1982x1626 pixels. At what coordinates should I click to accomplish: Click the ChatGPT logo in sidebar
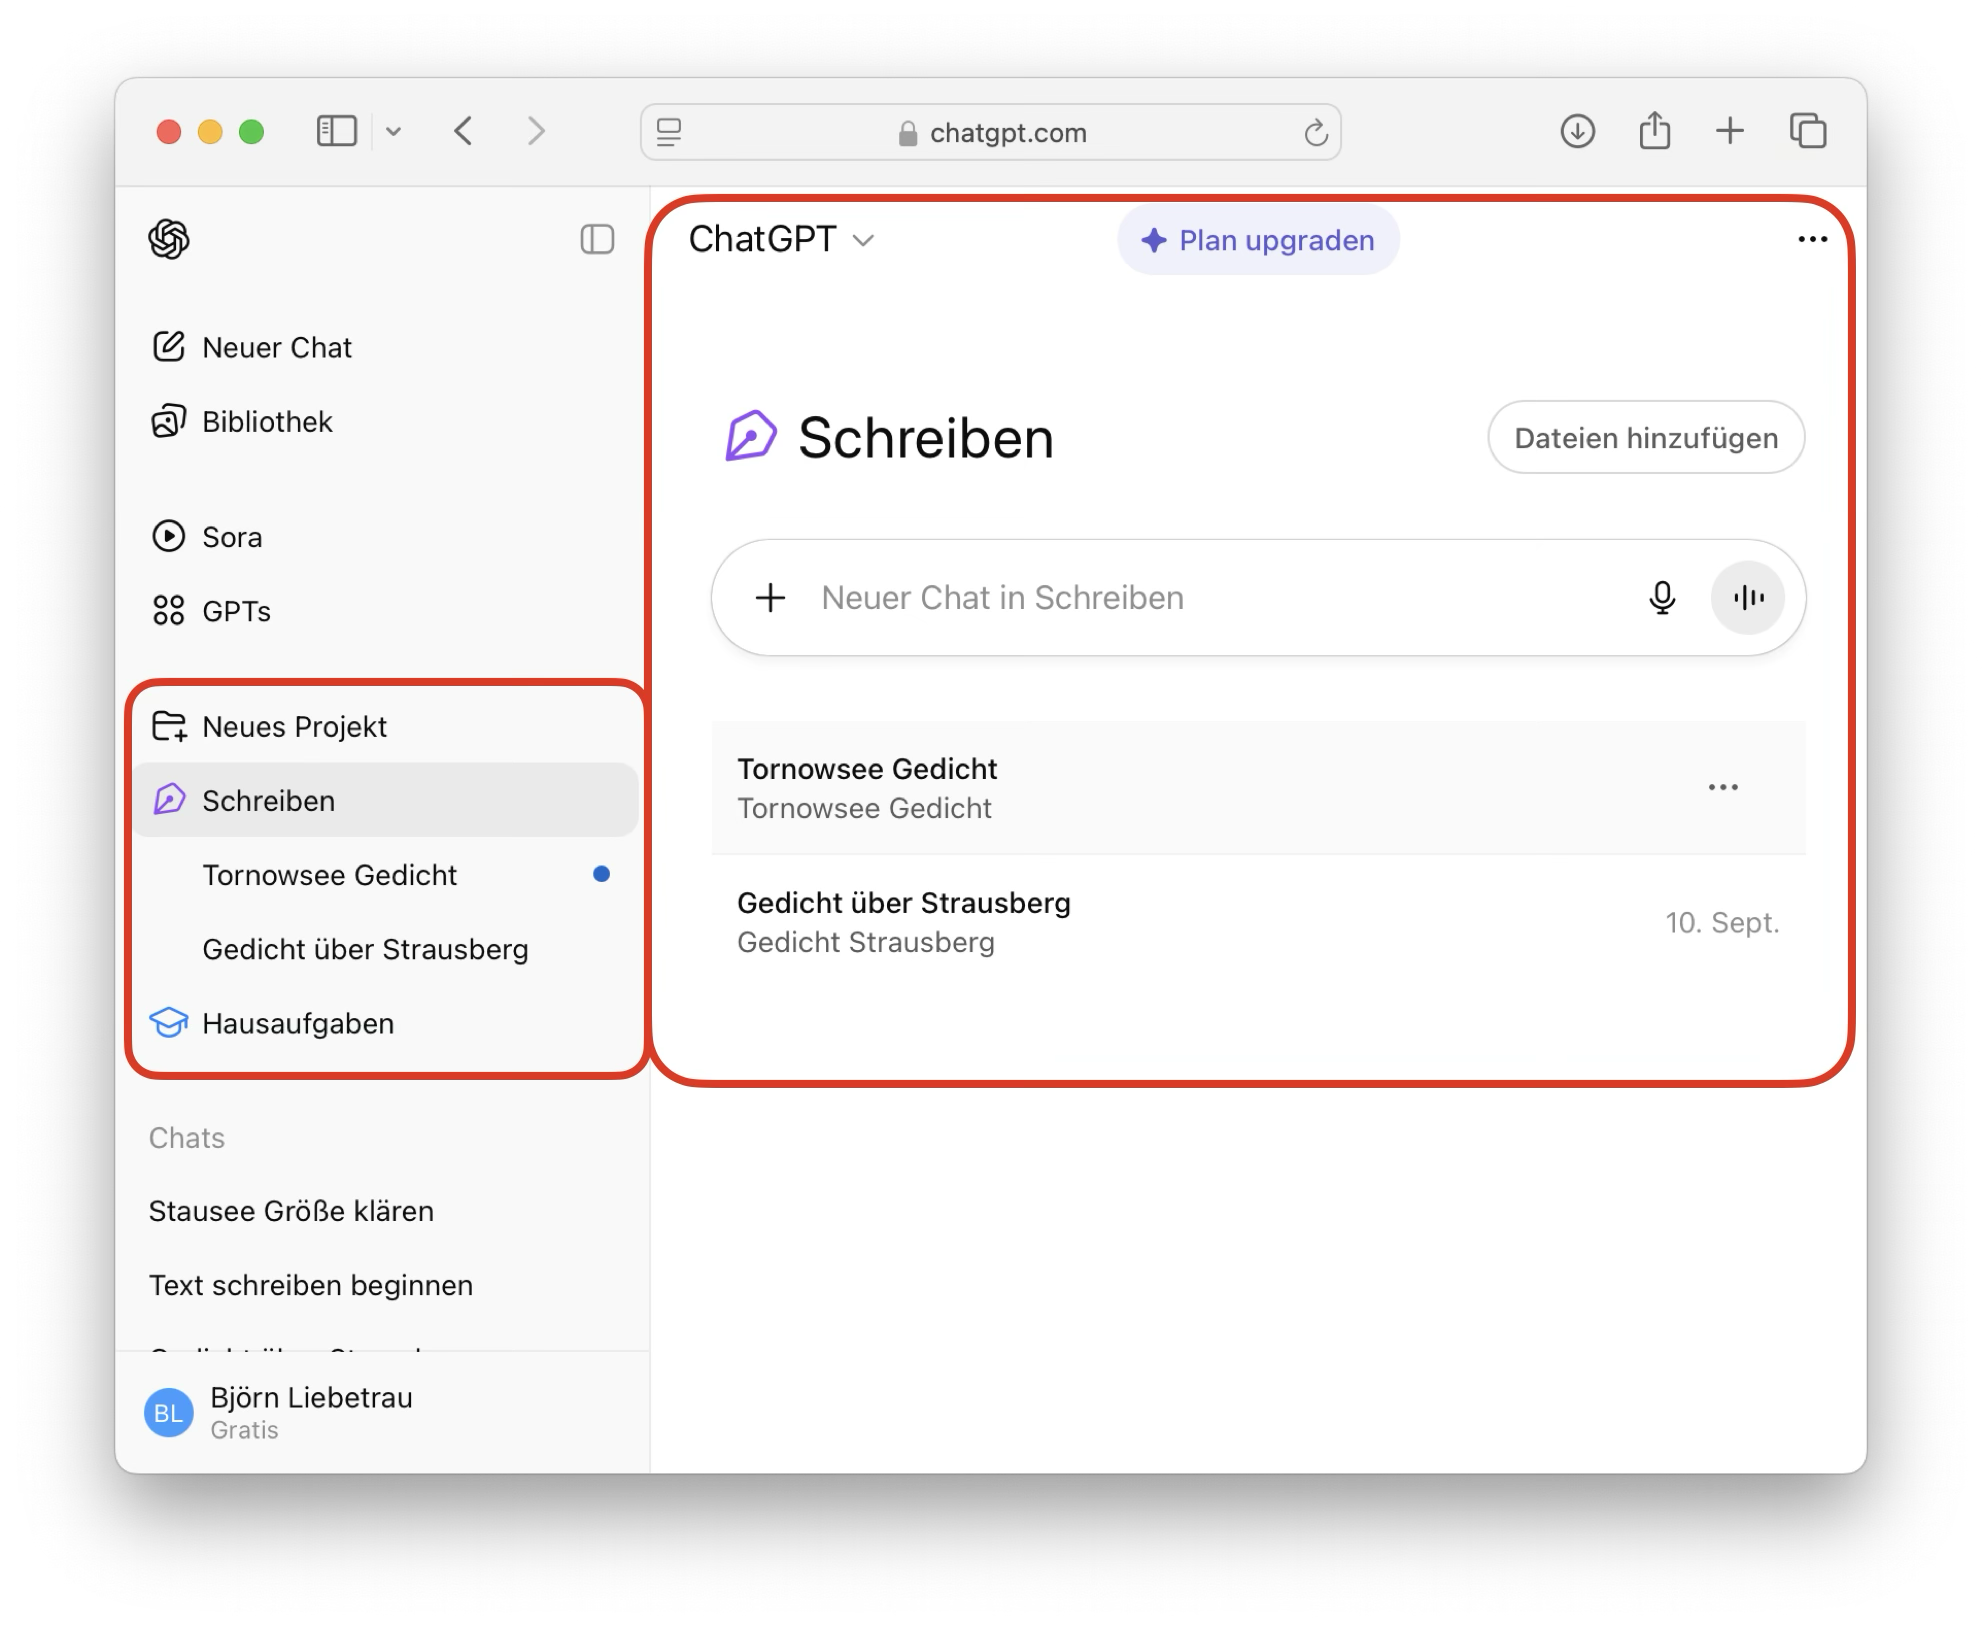pyautogui.click(x=169, y=239)
